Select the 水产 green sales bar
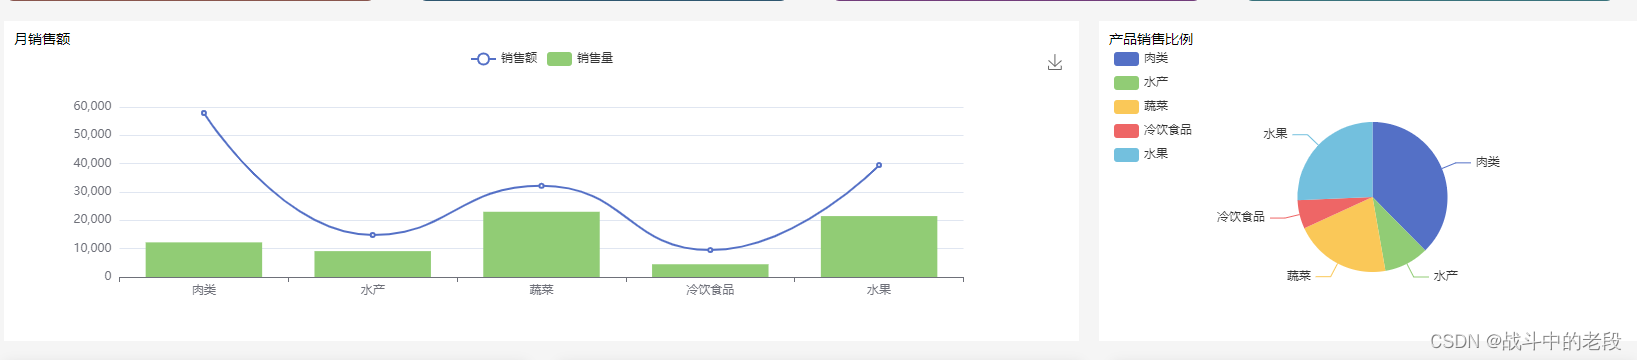Viewport: 1637px width, 360px height. point(372,264)
